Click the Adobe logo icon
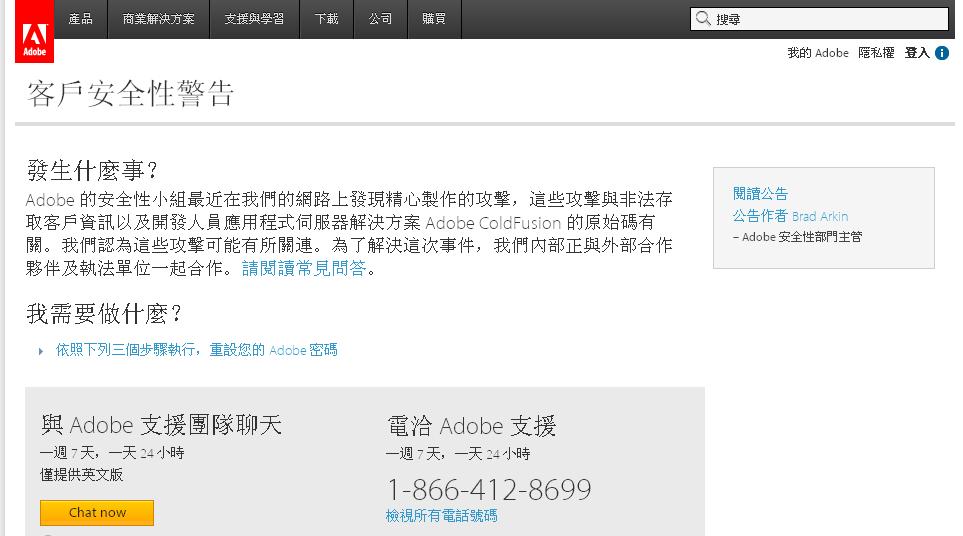Viewport: 963px width, 536px height. 34,31
